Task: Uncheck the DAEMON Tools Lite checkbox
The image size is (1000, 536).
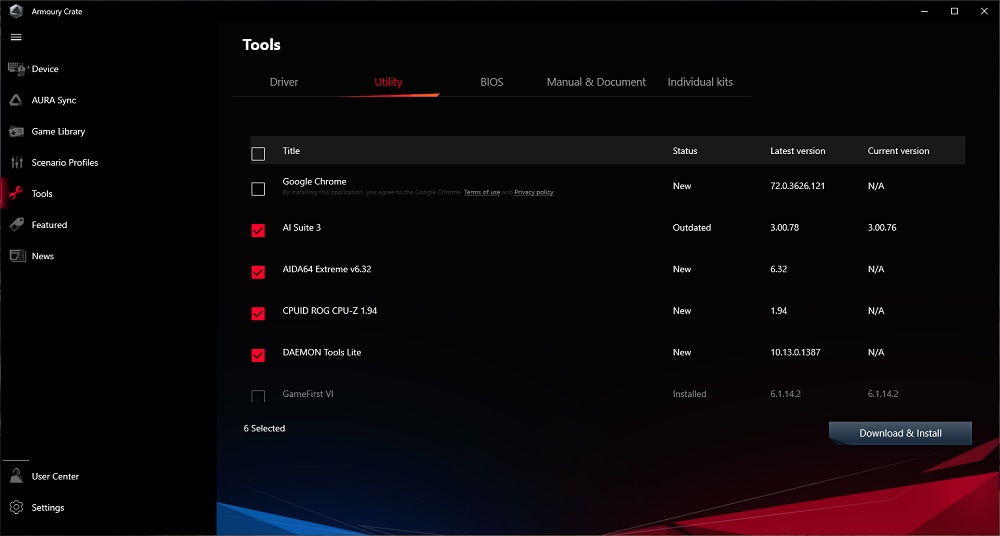Action: tap(258, 355)
